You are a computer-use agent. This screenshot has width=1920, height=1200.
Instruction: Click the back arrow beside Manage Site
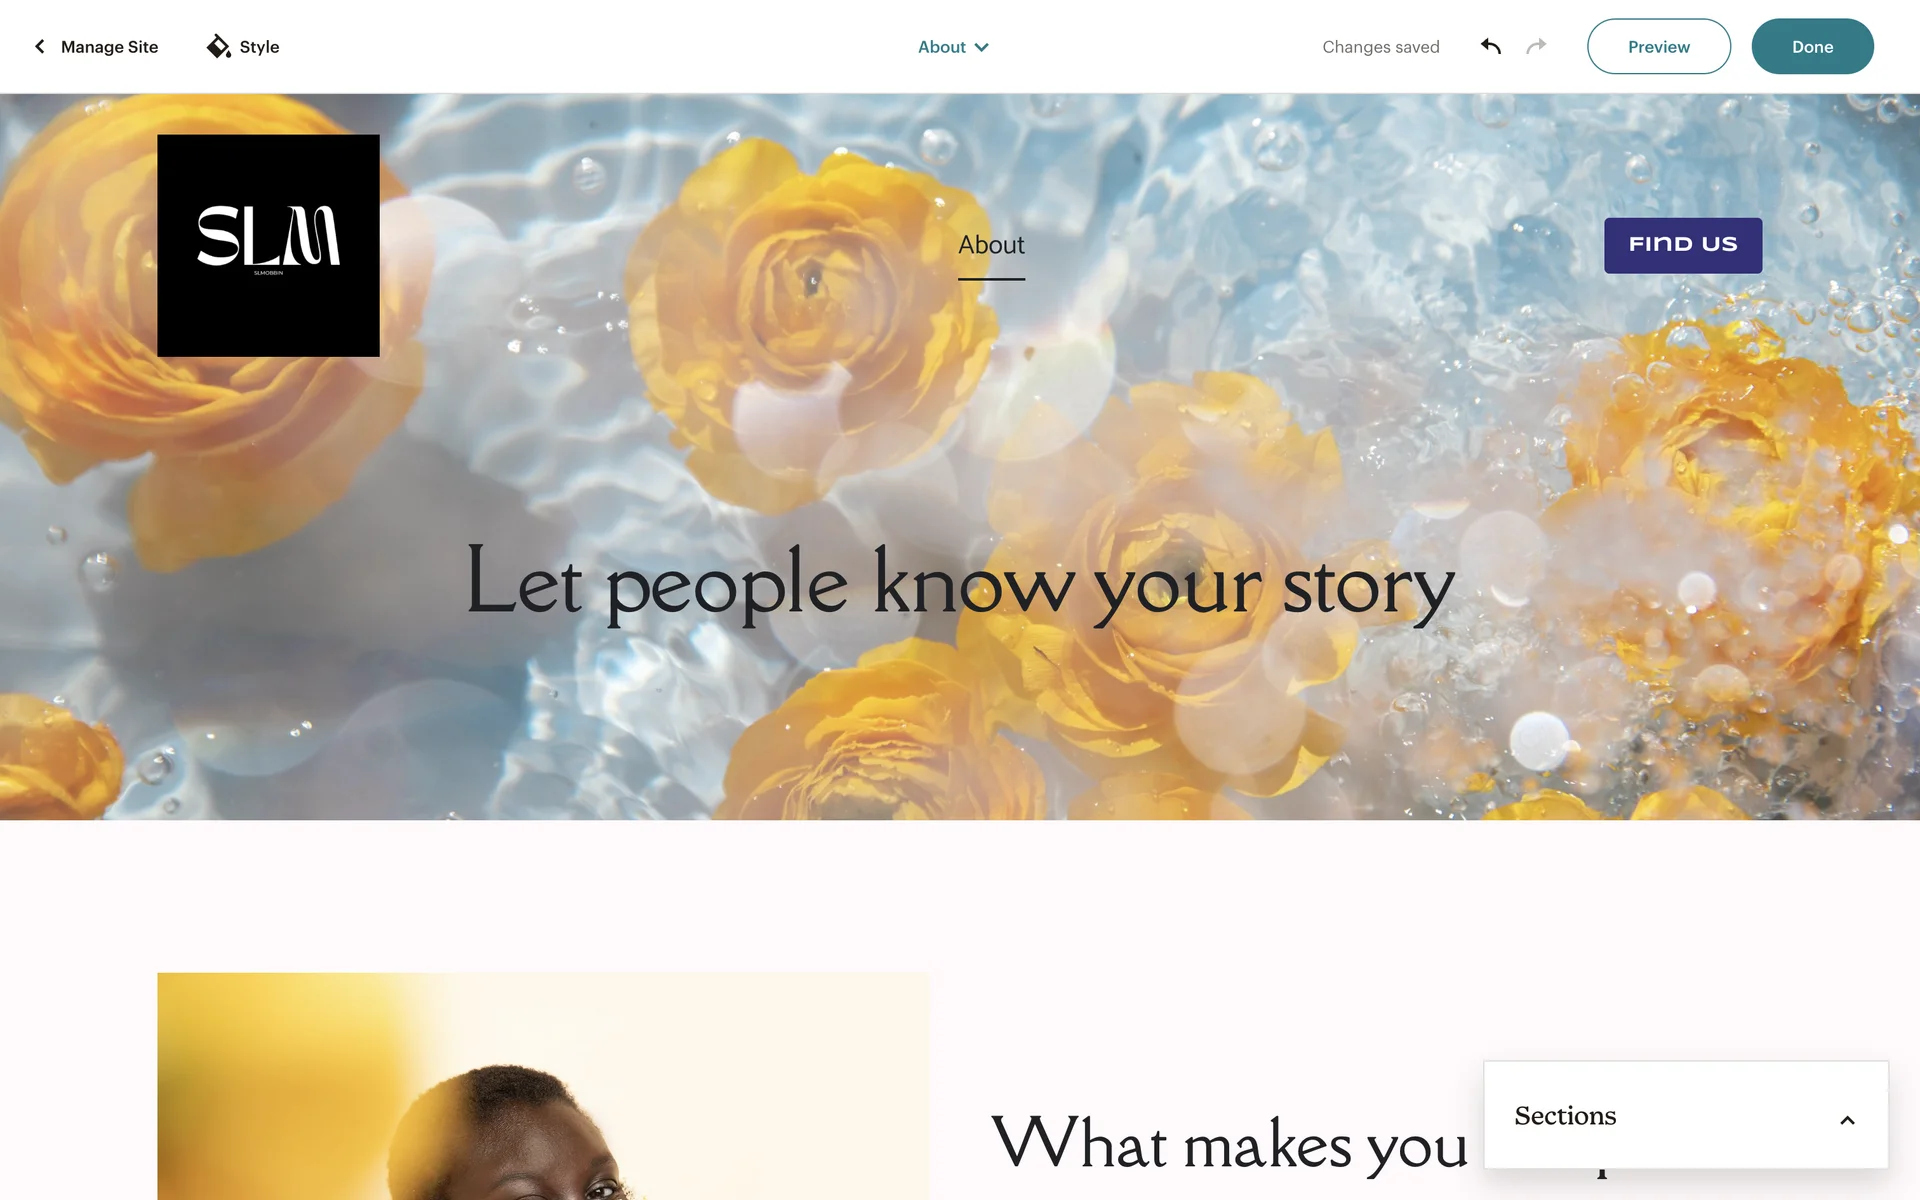click(40, 47)
